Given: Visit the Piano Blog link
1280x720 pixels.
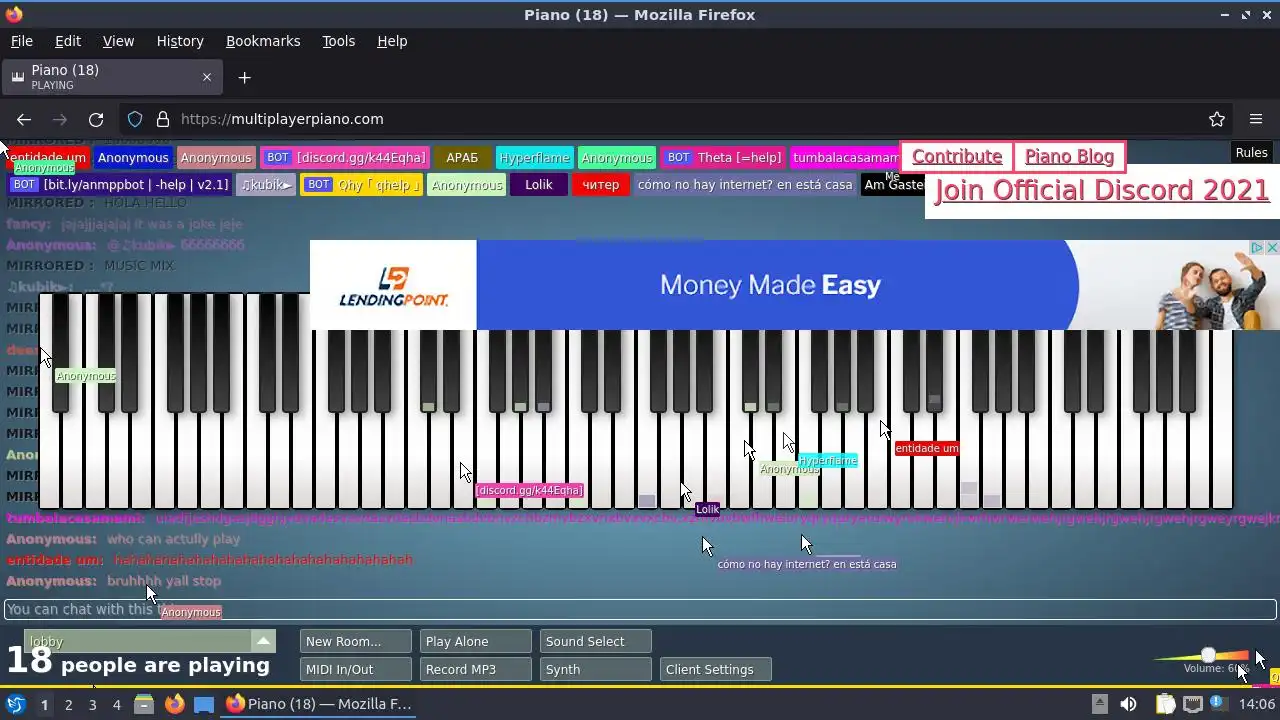Looking at the screenshot, I should [1069, 156].
